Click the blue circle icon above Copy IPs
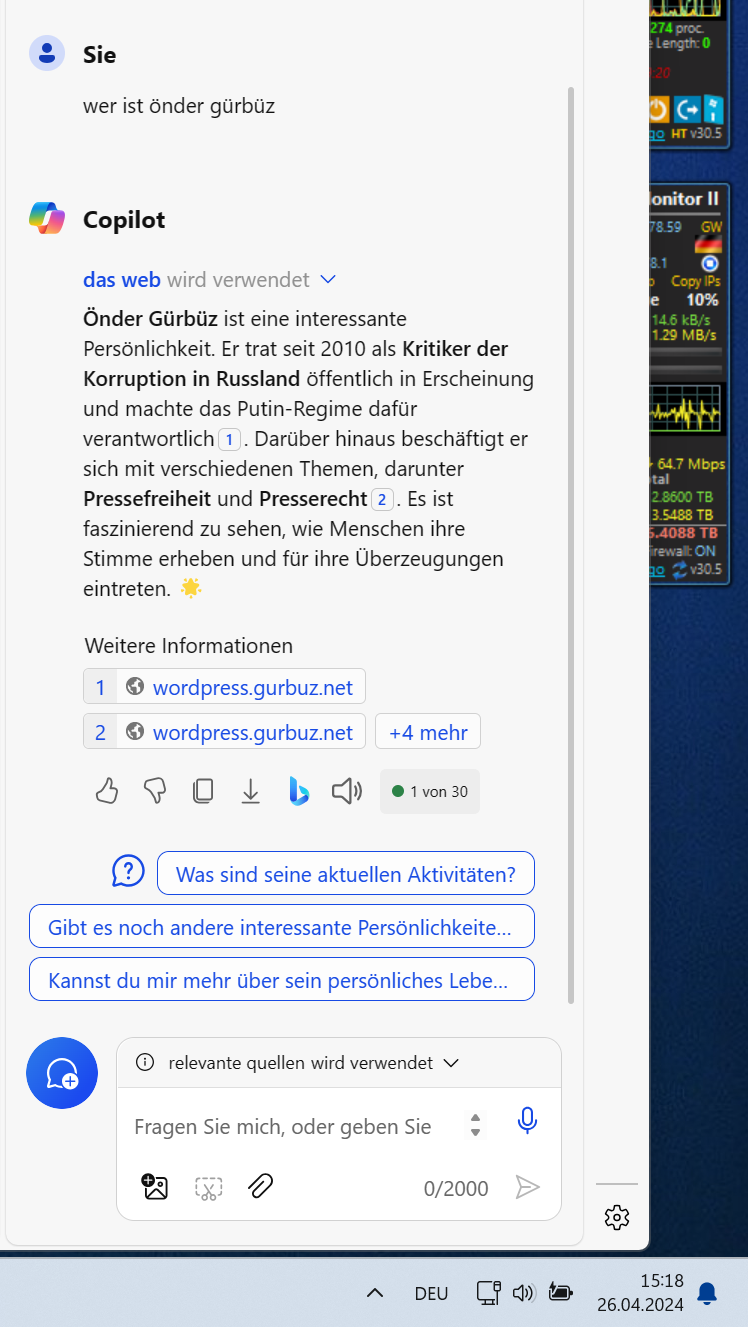Viewport: 748px width, 1327px height. tap(710, 264)
